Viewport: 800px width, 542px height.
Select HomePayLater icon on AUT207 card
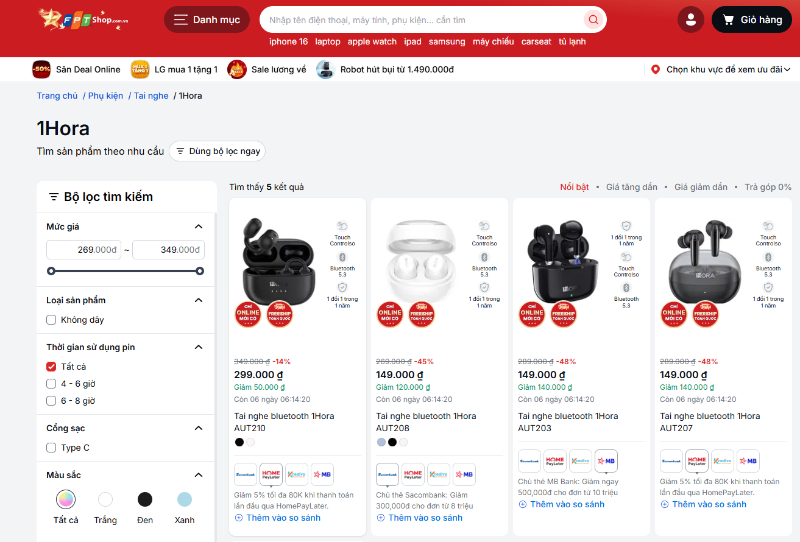[x=696, y=461]
